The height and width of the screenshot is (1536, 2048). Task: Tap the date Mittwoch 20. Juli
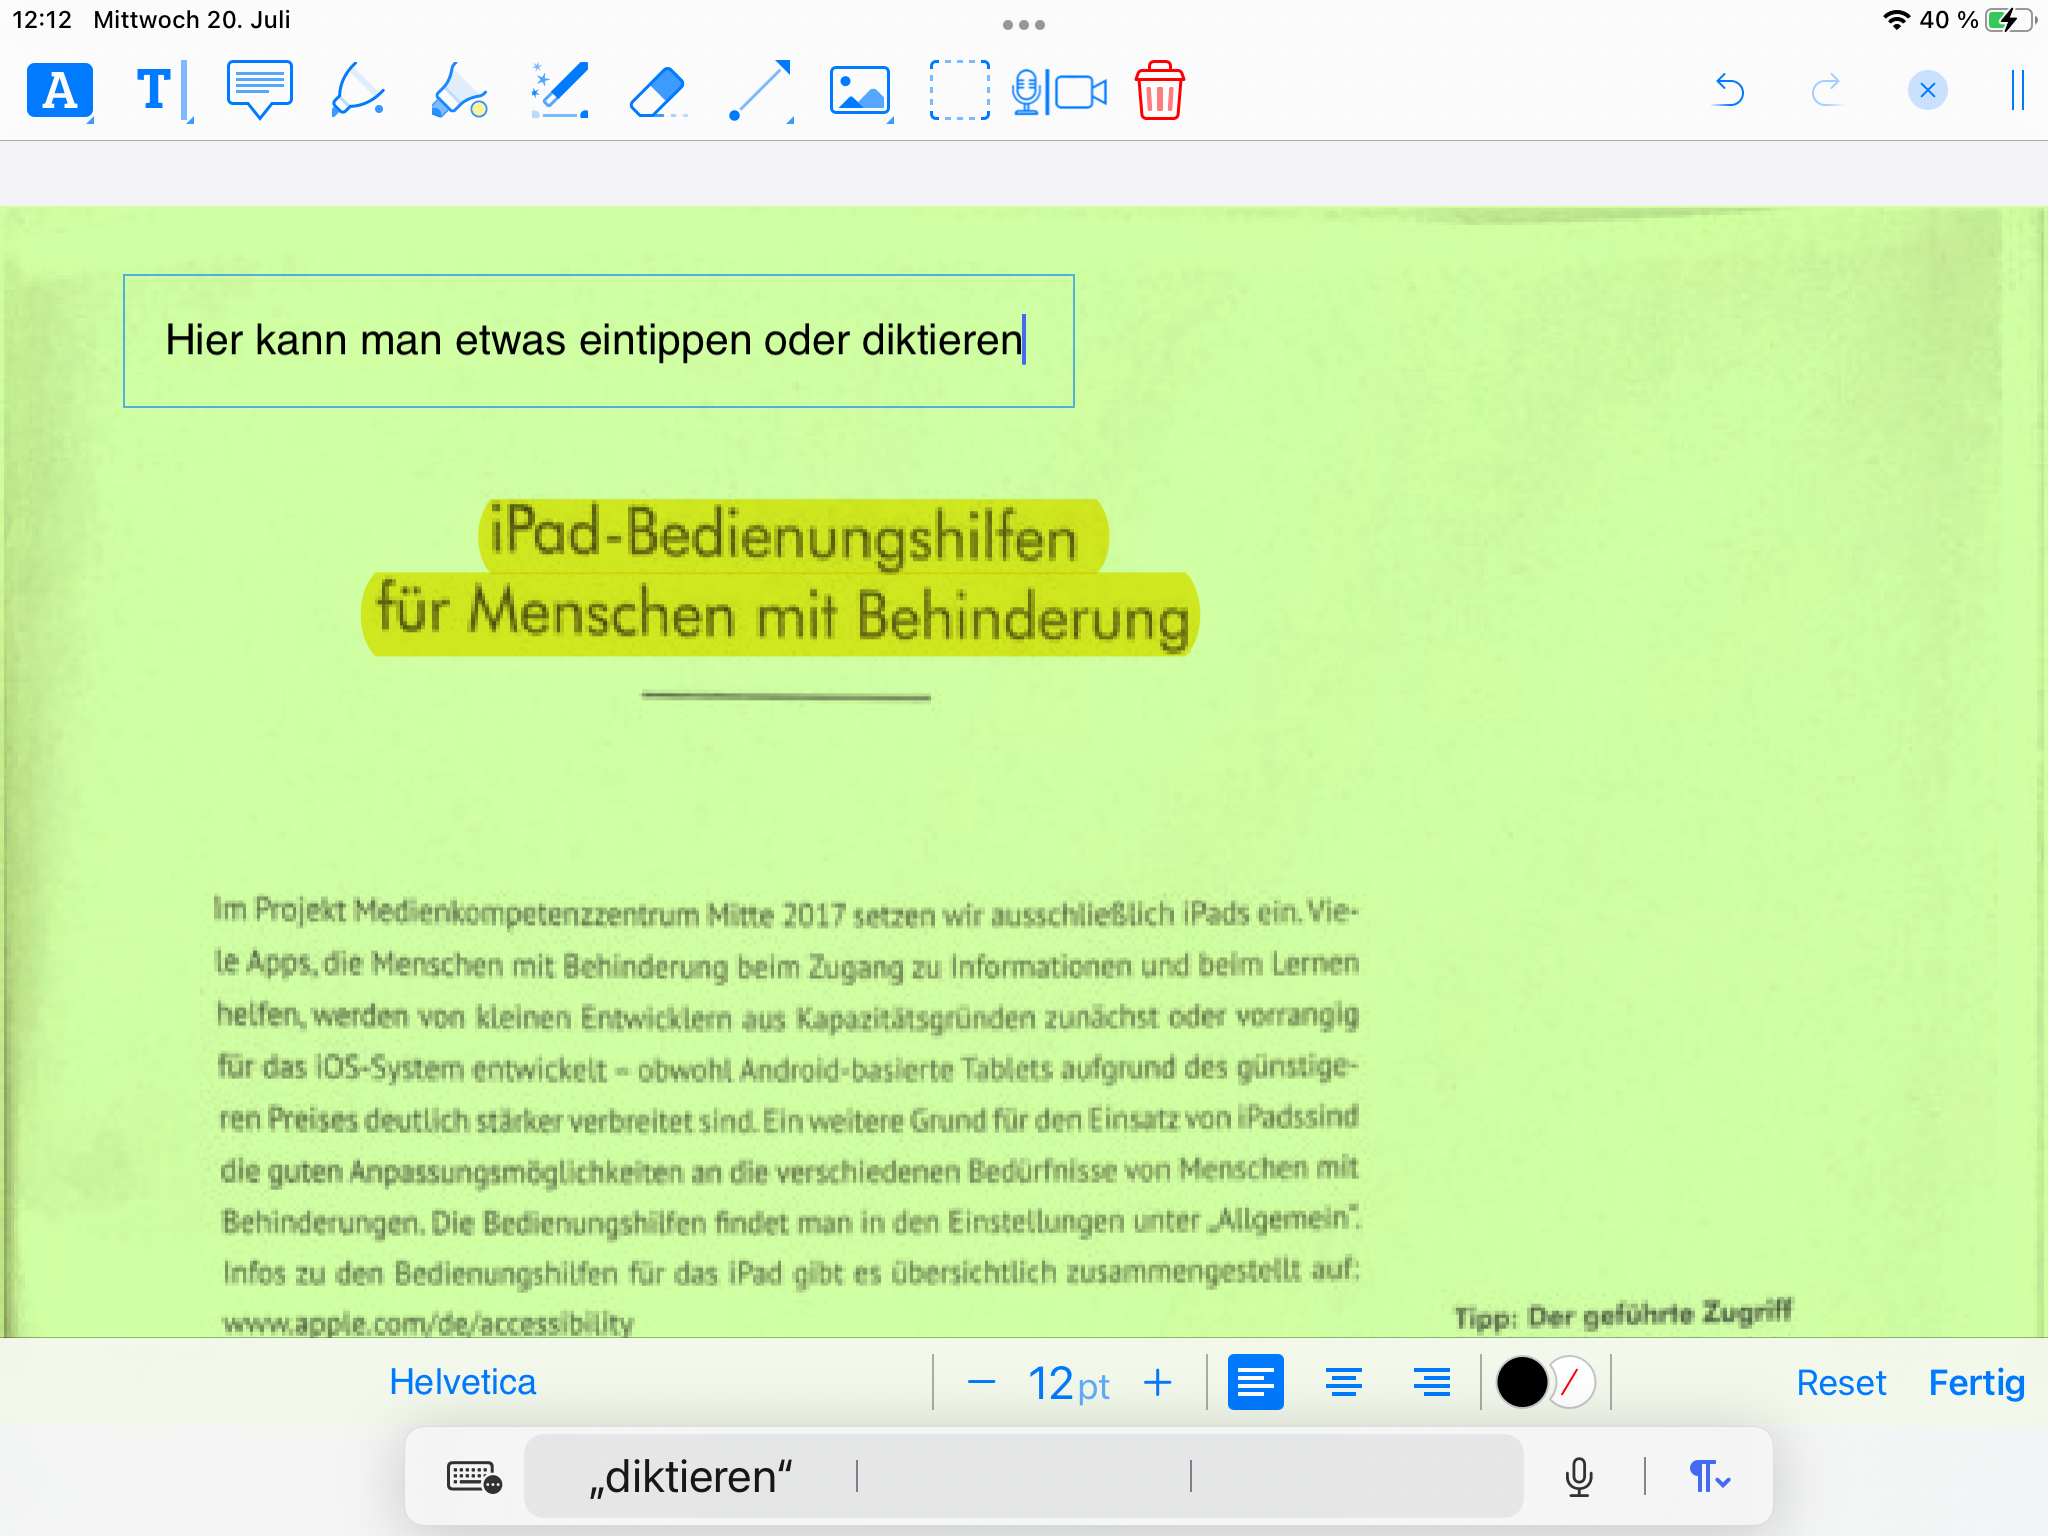(x=192, y=20)
